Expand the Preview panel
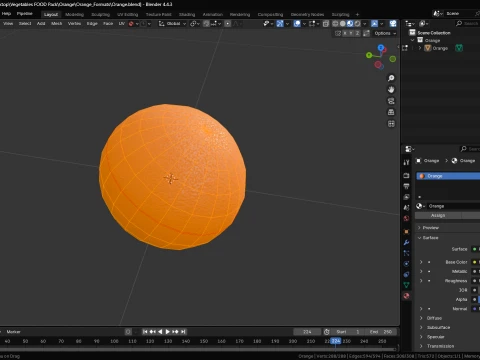The width and height of the screenshot is (480, 360). coord(419,228)
